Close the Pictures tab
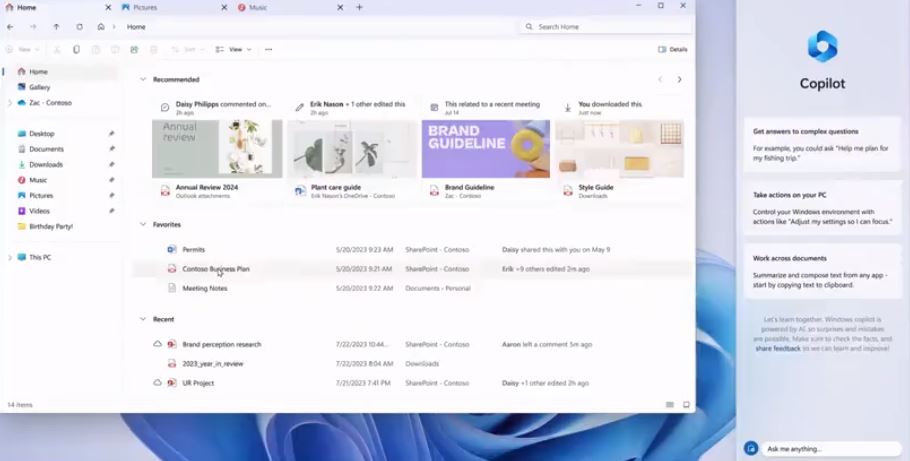 pos(224,8)
